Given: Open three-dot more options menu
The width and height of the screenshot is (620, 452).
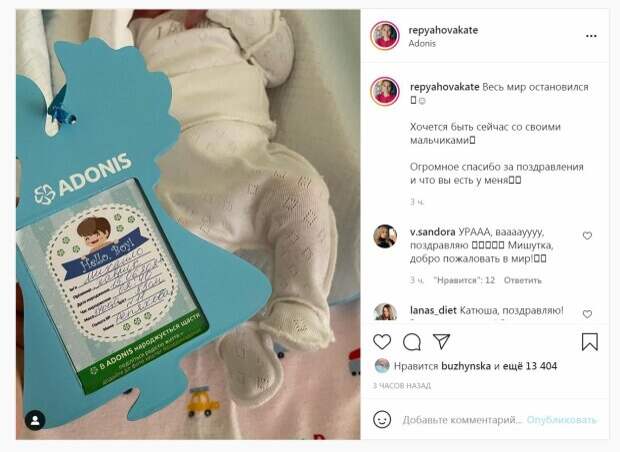Looking at the screenshot, I should coord(591,36).
